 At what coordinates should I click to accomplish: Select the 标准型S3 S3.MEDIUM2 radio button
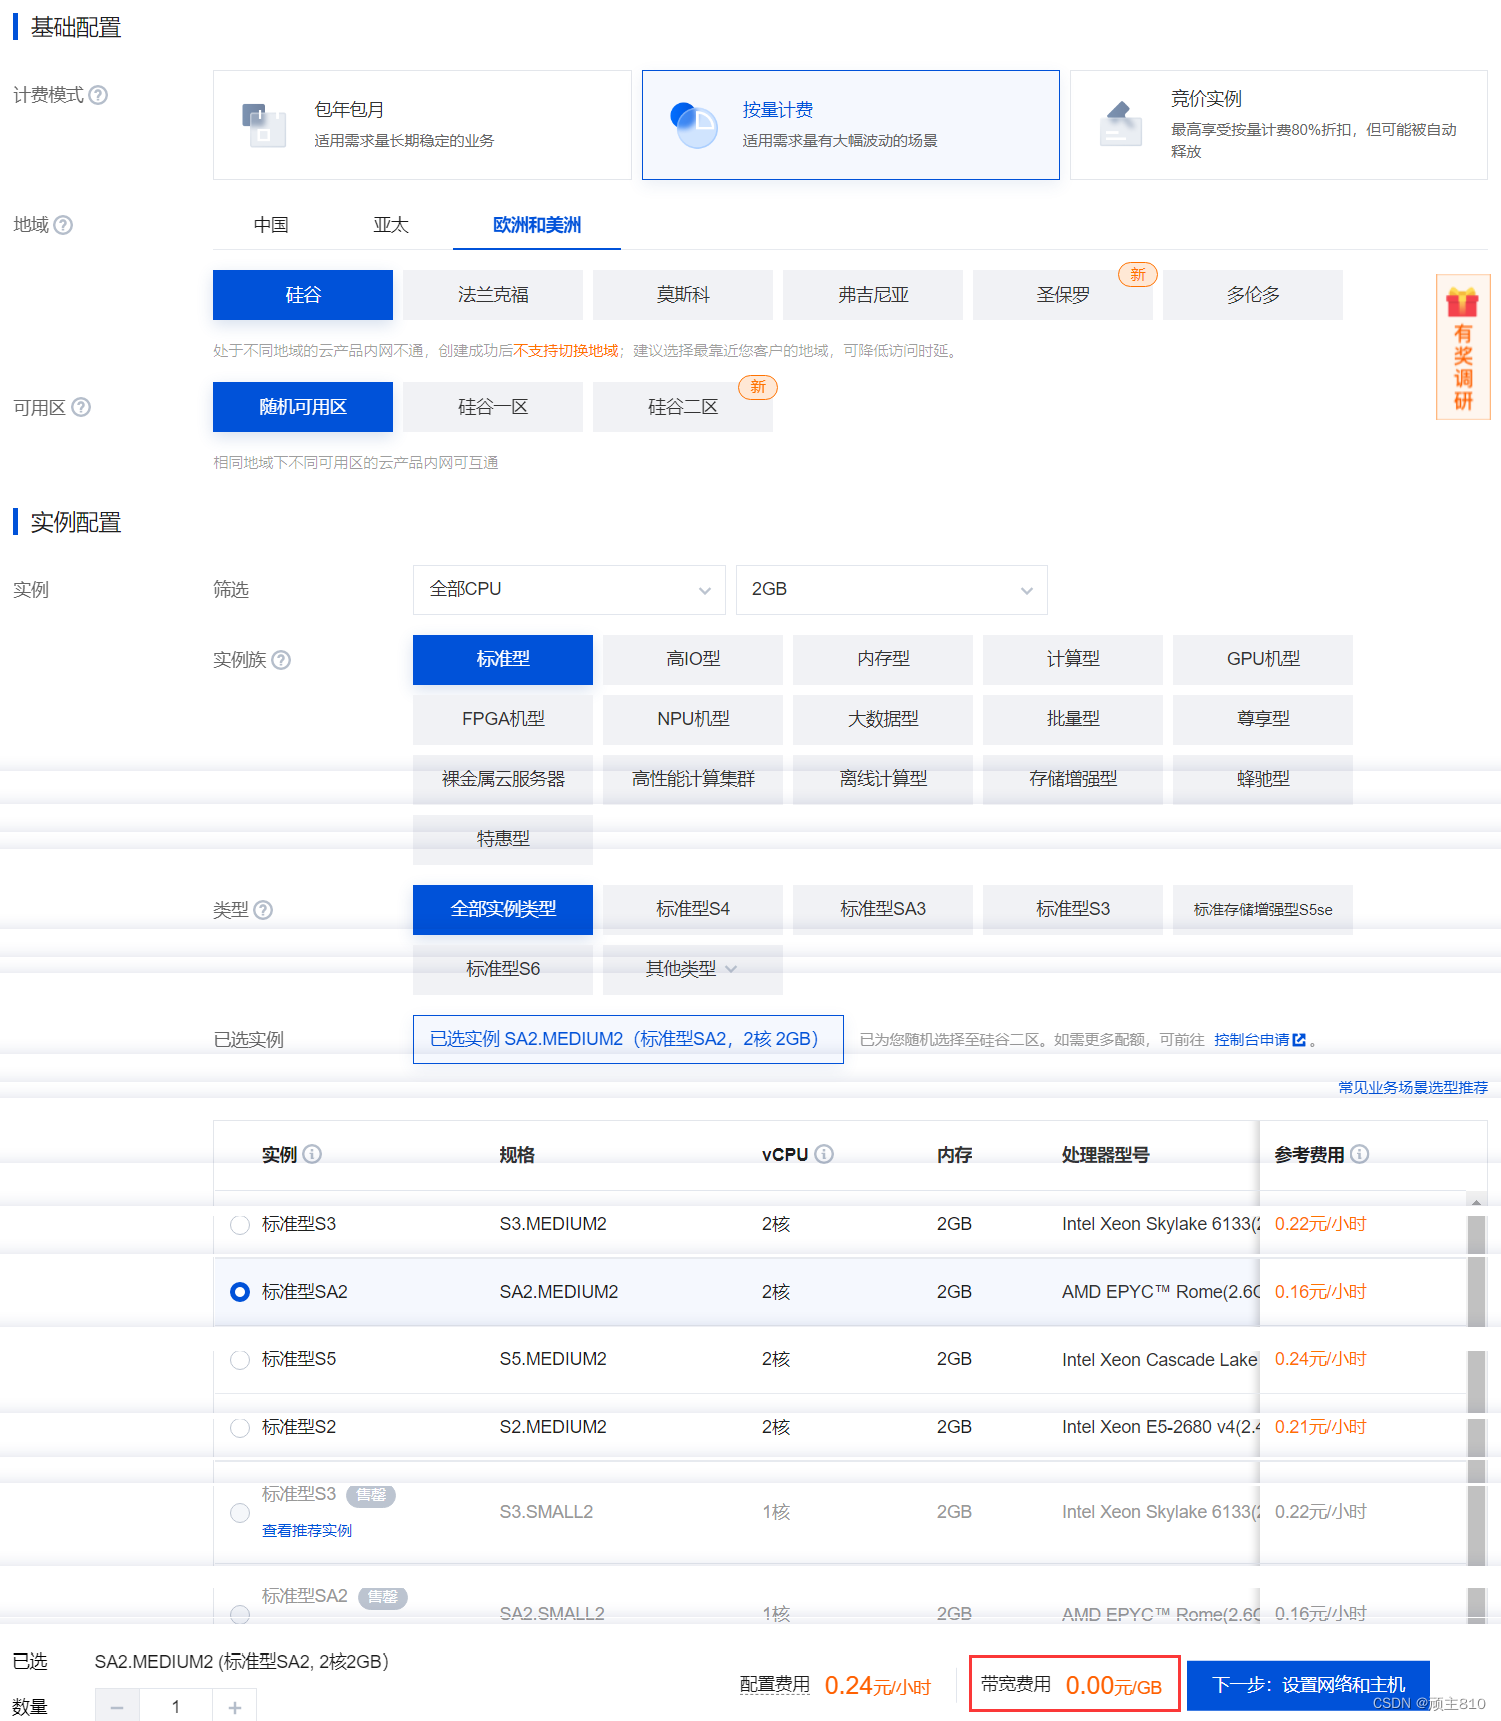coord(240,1225)
